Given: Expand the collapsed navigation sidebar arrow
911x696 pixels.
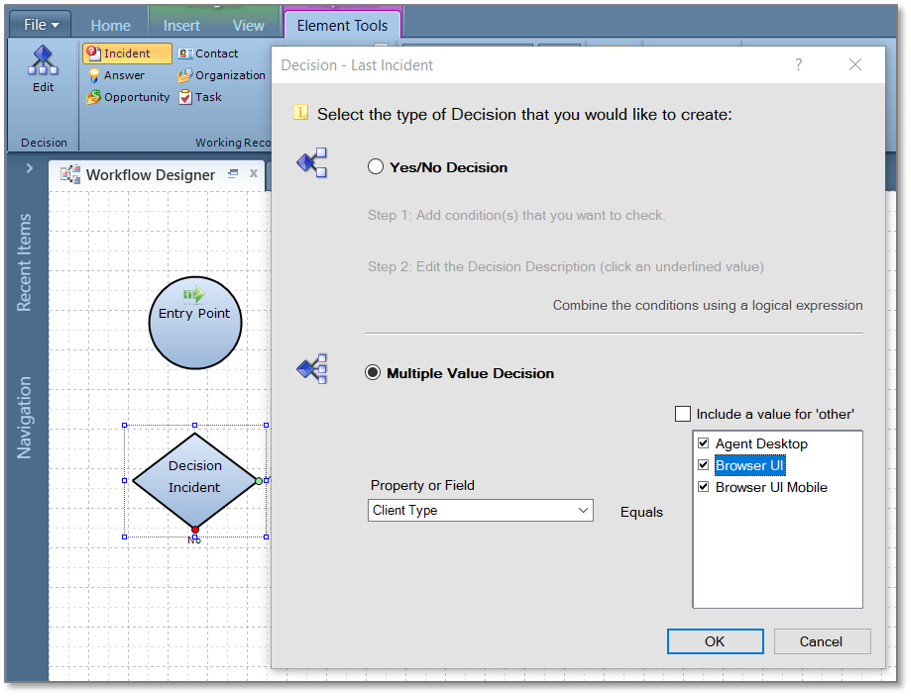Looking at the screenshot, I should click(x=29, y=168).
